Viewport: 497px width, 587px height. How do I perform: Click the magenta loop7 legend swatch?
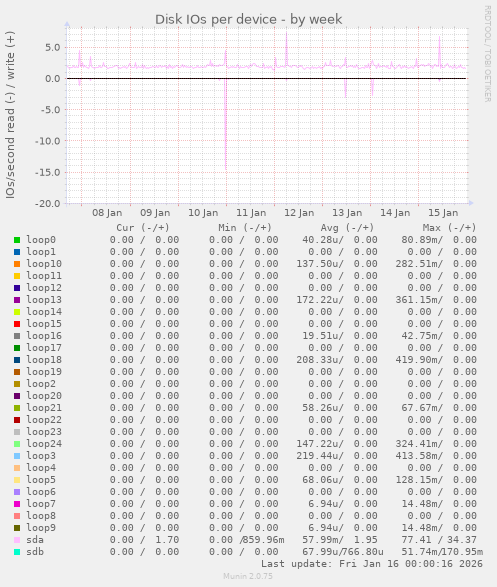(x=17, y=504)
